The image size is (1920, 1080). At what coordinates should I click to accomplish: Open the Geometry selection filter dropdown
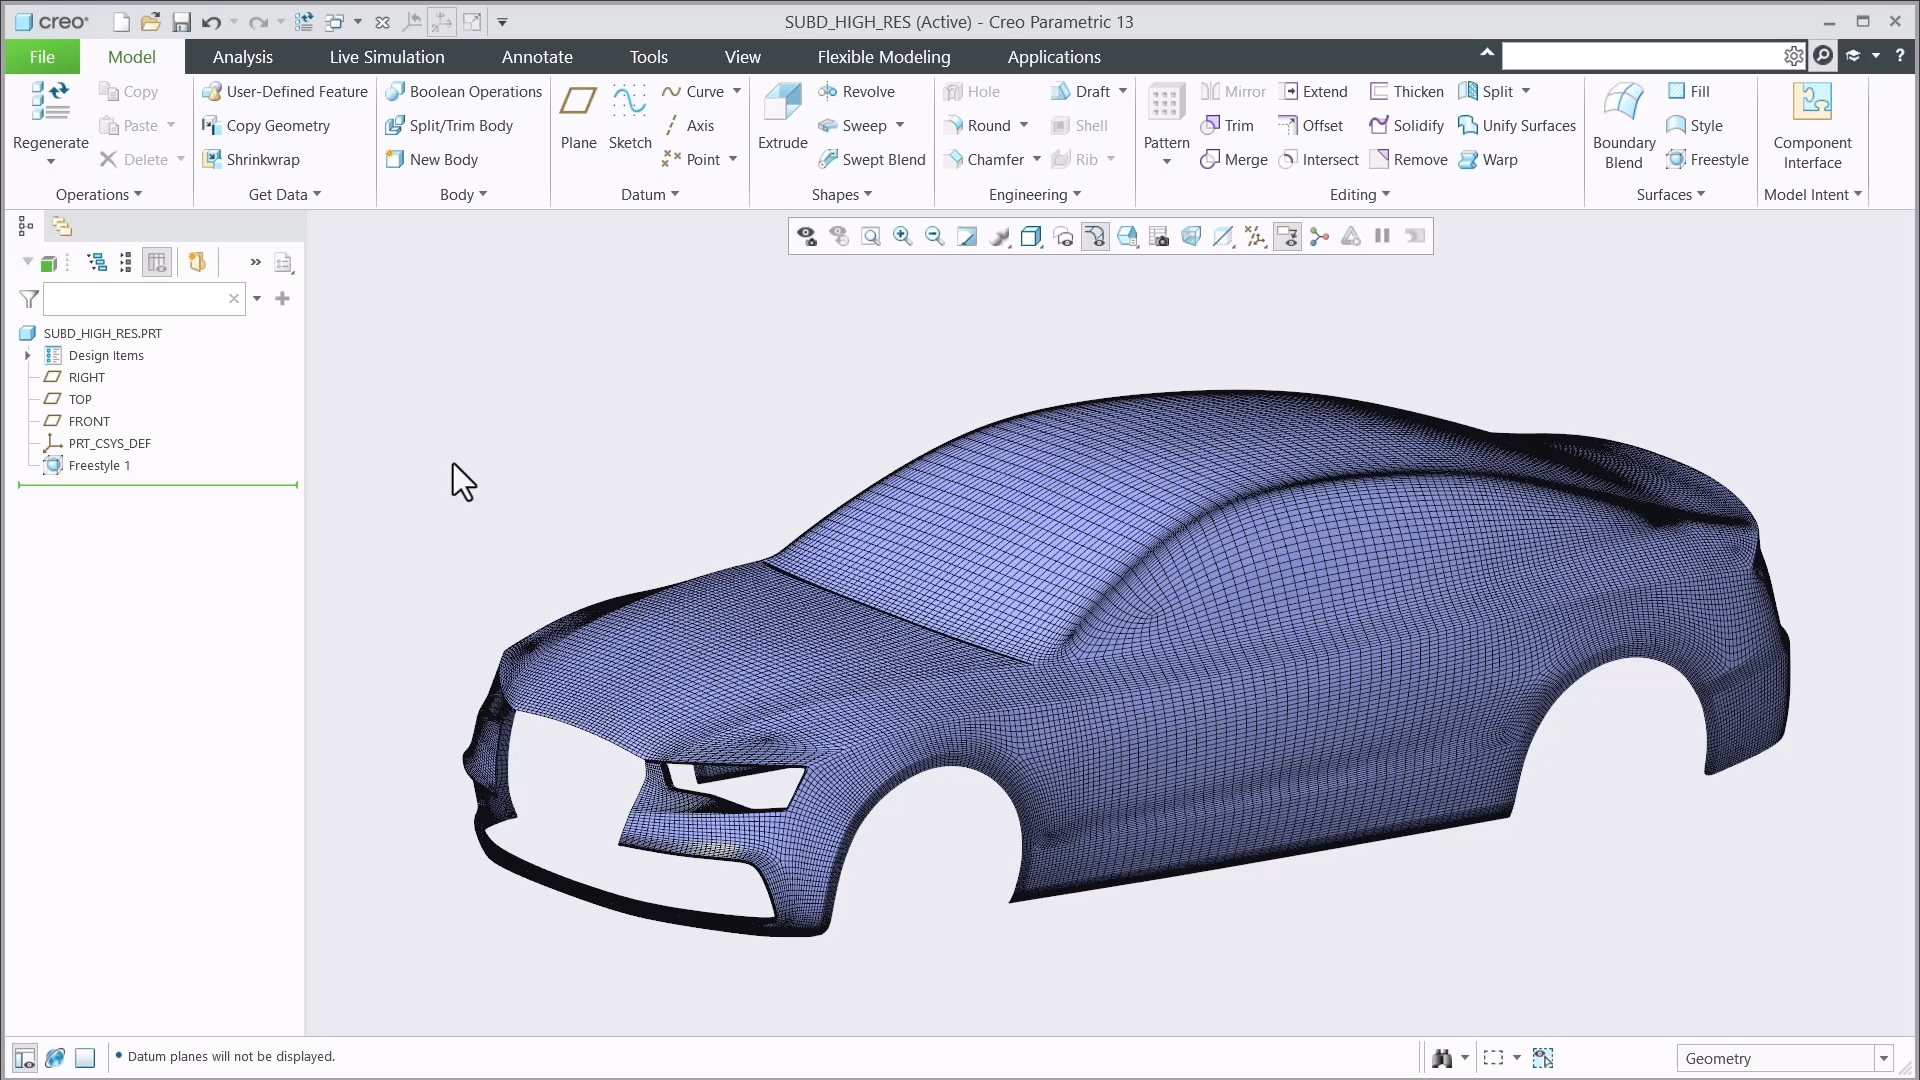click(x=1884, y=1059)
